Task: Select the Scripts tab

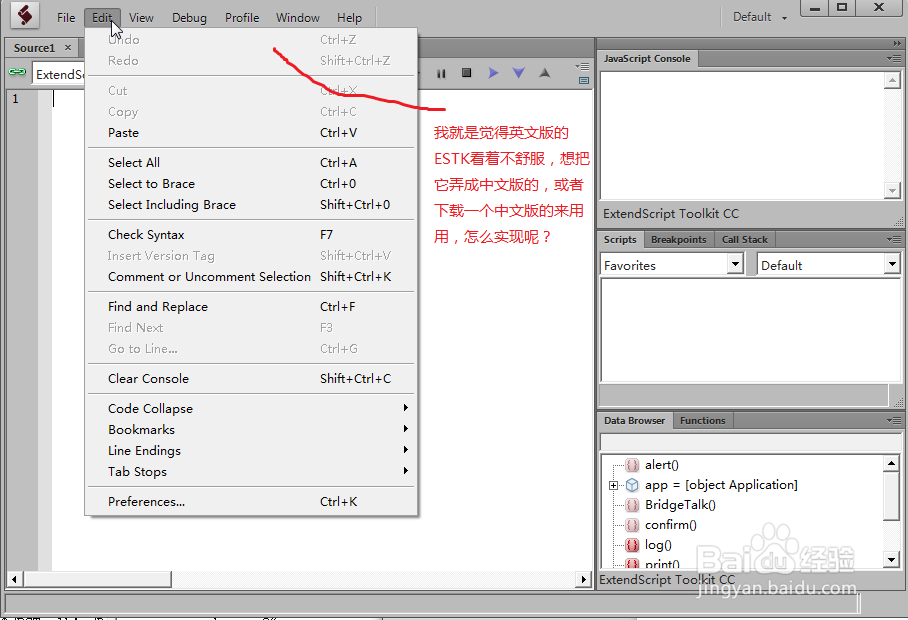Action: (620, 239)
